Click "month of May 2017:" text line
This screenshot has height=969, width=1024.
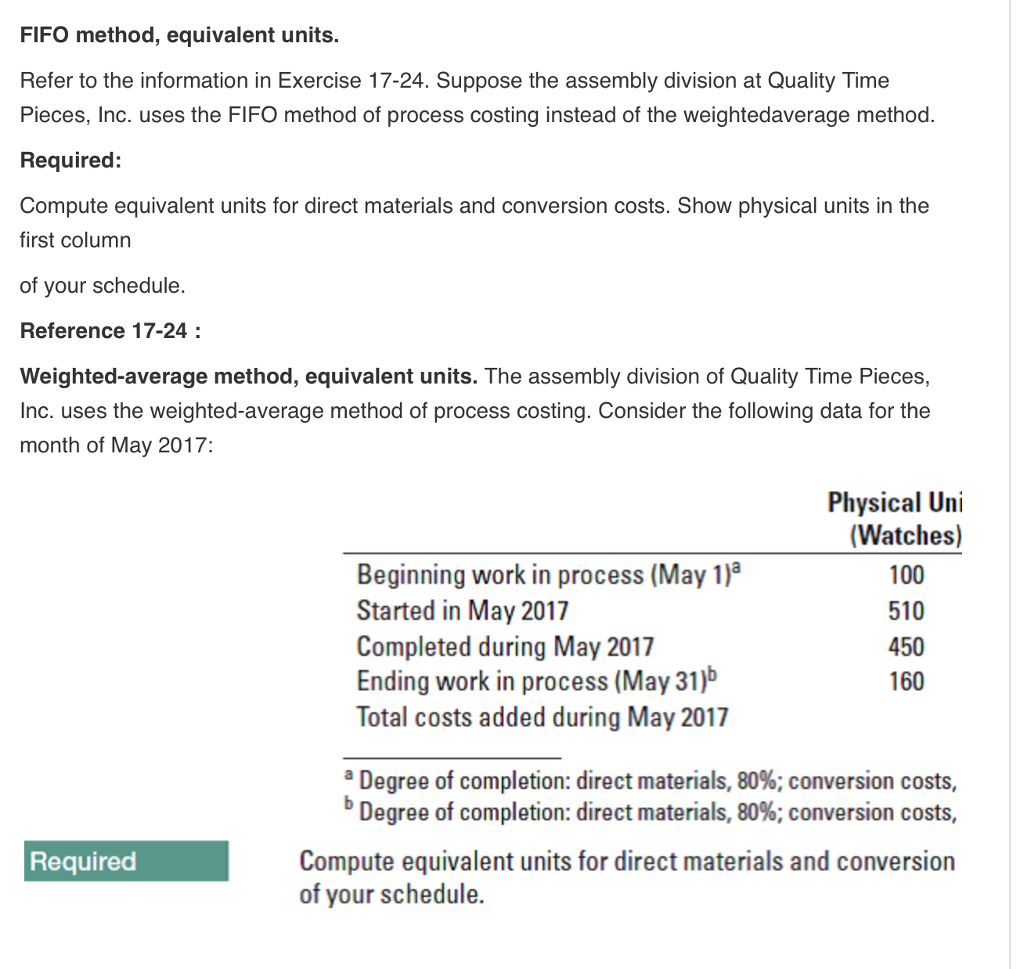[116, 446]
